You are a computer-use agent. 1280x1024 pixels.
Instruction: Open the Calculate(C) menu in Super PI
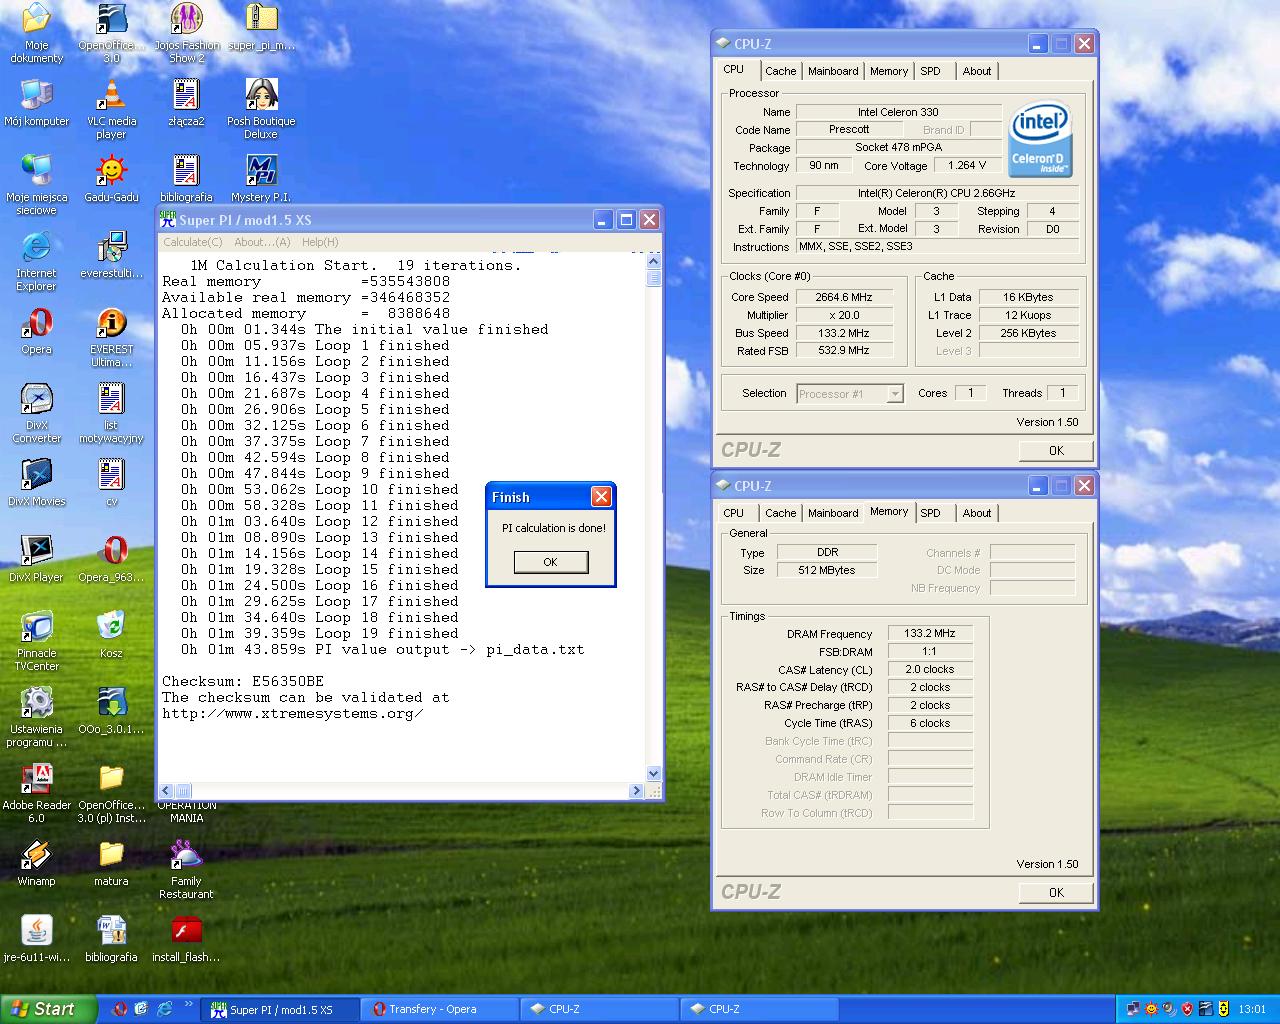coord(192,242)
